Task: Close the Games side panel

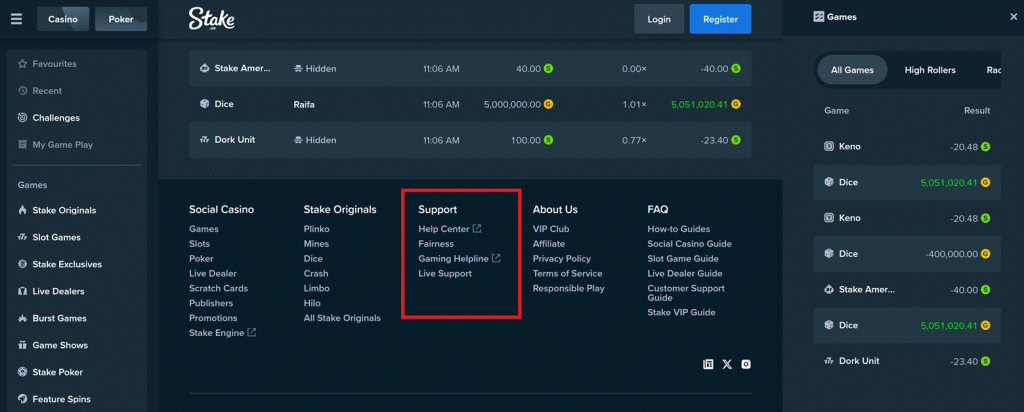Action: 1013,17
